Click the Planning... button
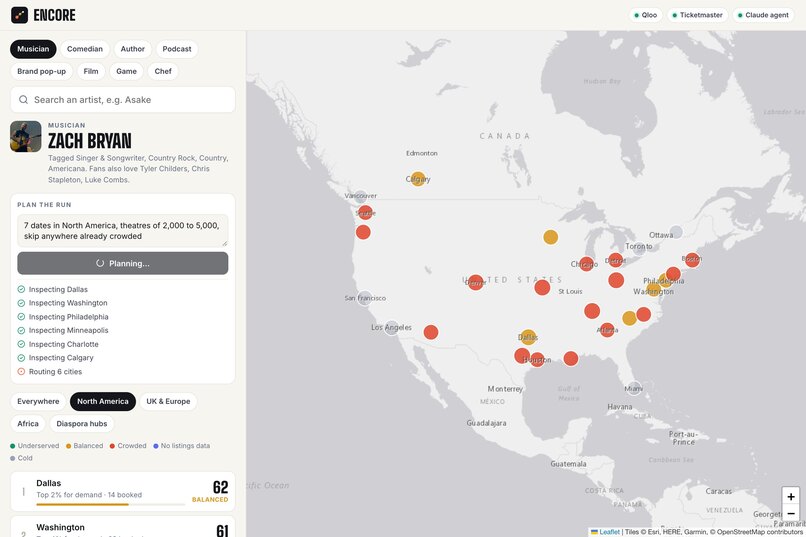 (123, 263)
